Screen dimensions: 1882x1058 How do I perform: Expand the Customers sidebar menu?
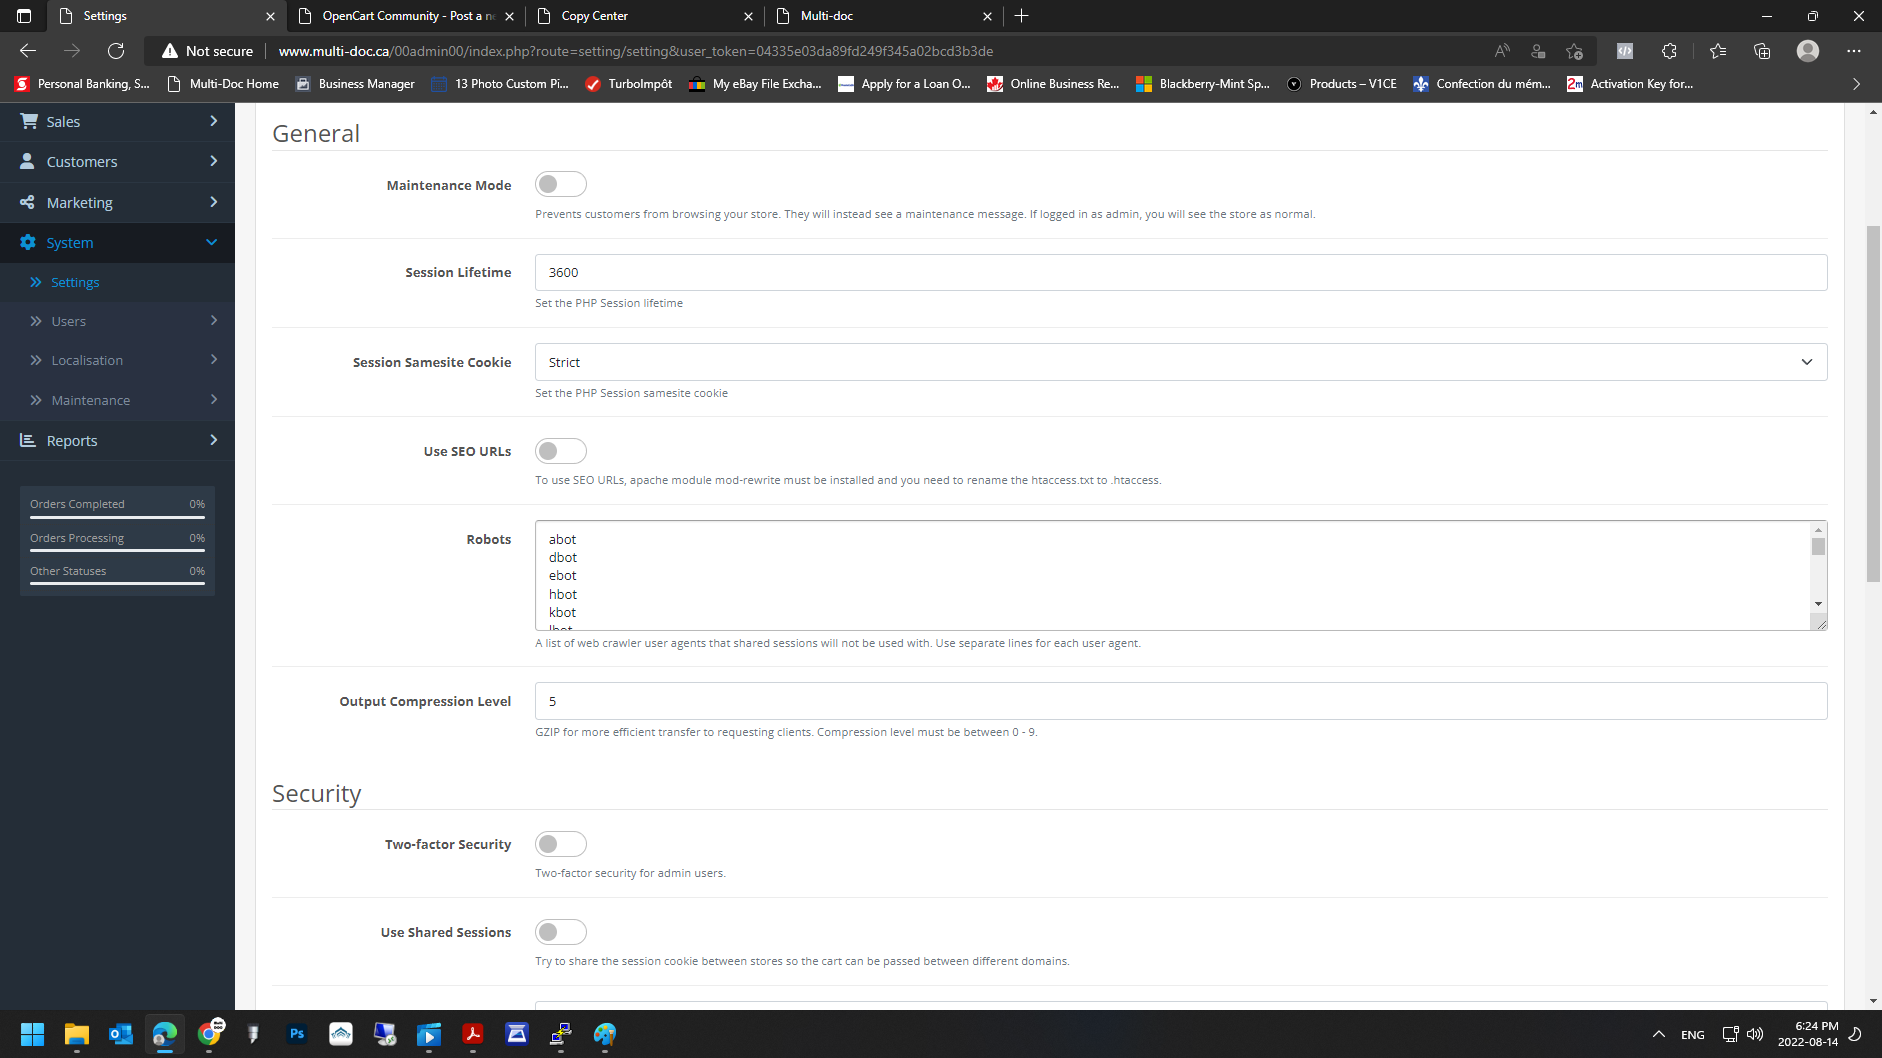[x=117, y=161]
